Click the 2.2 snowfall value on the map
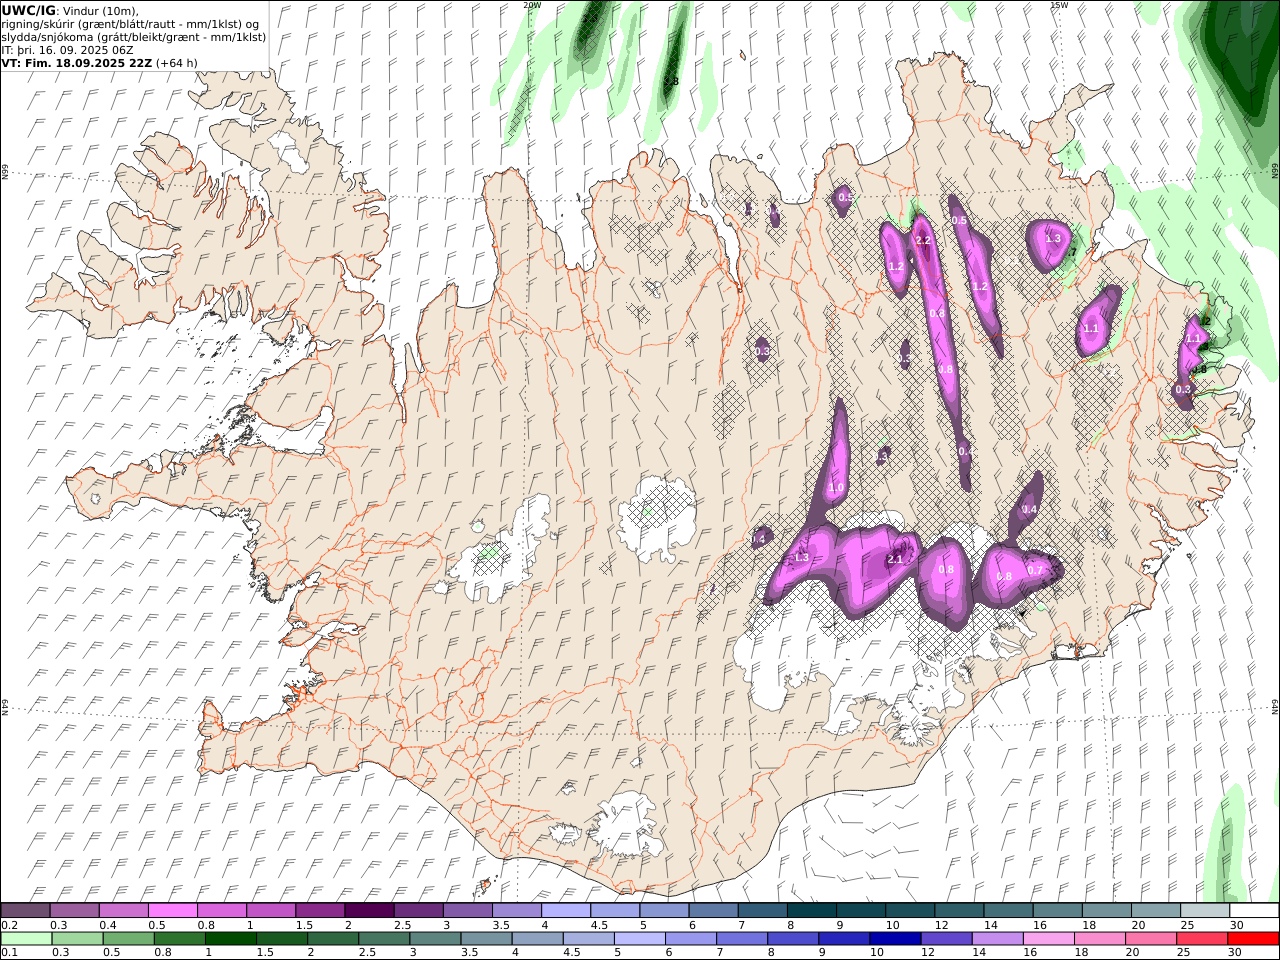 tap(923, 240)
